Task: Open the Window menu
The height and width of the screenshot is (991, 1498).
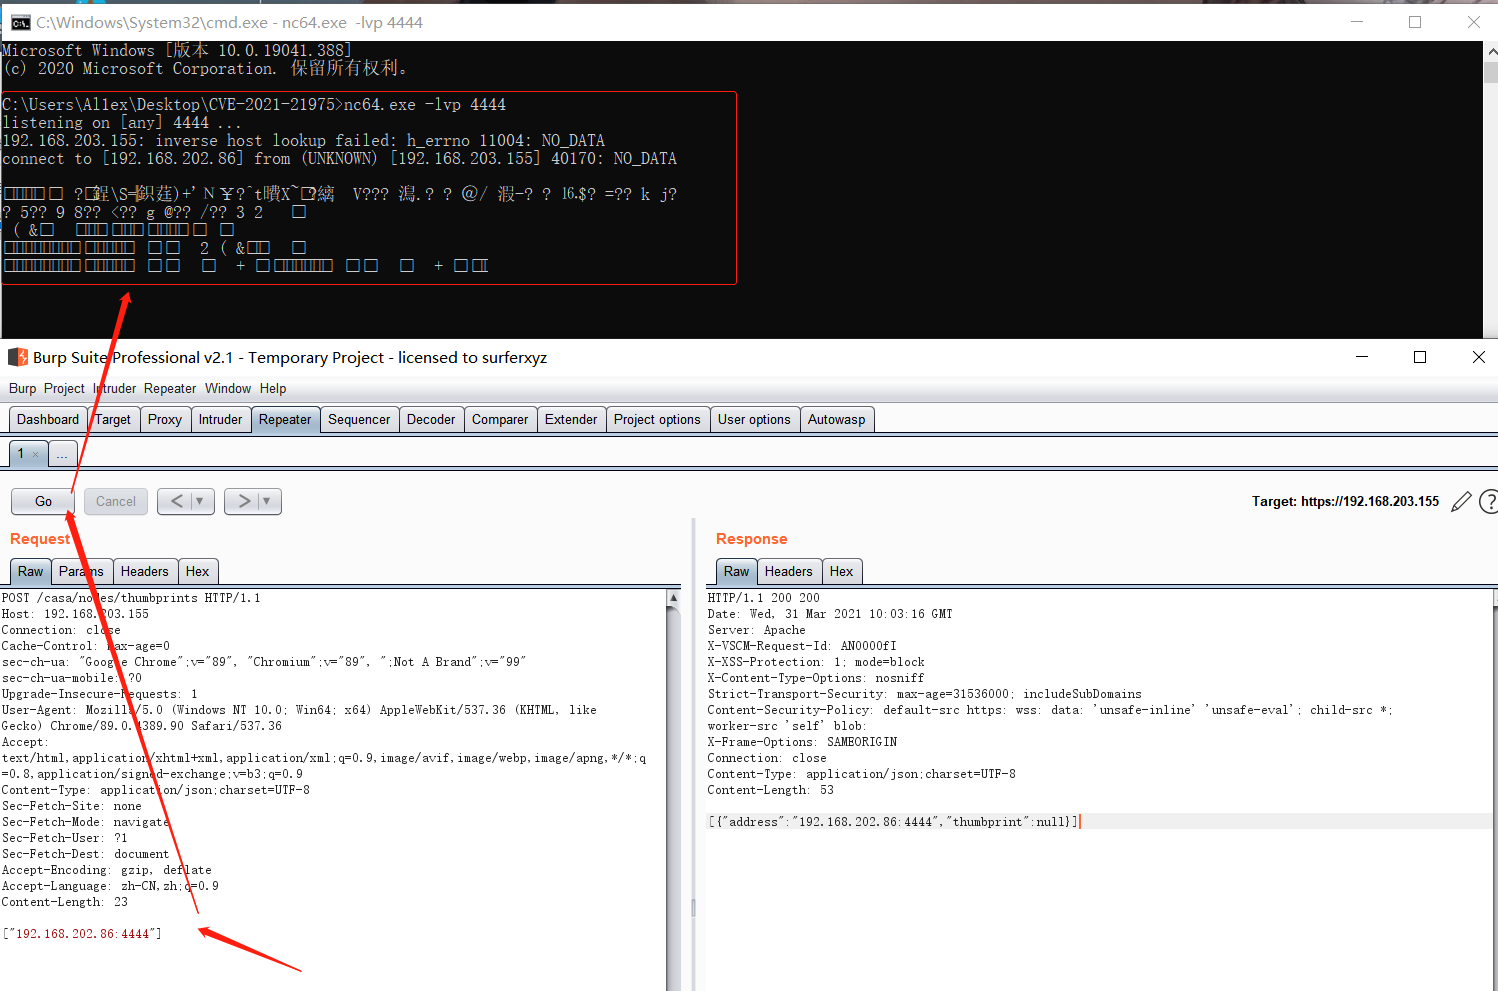Action: (228, 388)
